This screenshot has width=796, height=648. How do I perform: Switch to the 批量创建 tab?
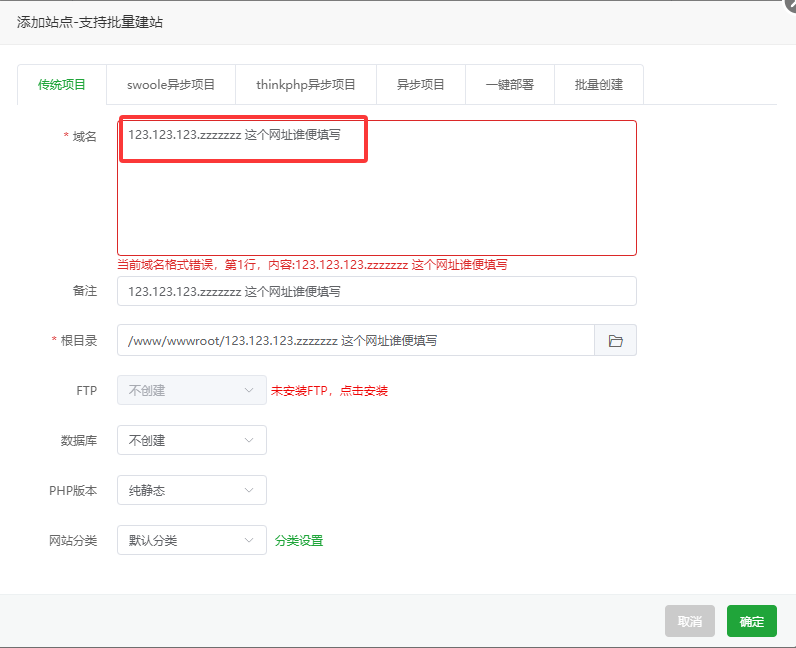point(599,85)
